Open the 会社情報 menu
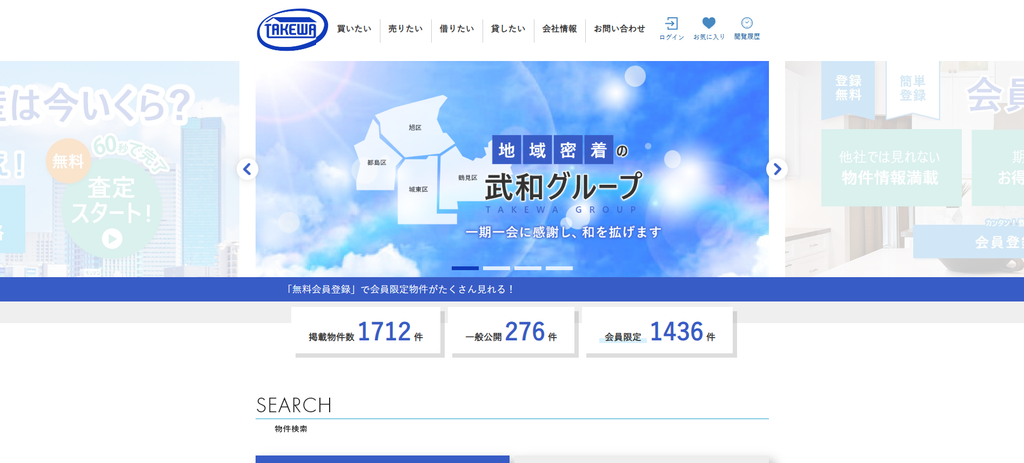Image resolution: width=1024 pixels, height=463 pixels. pyautogui.click(x=560, y=29)
